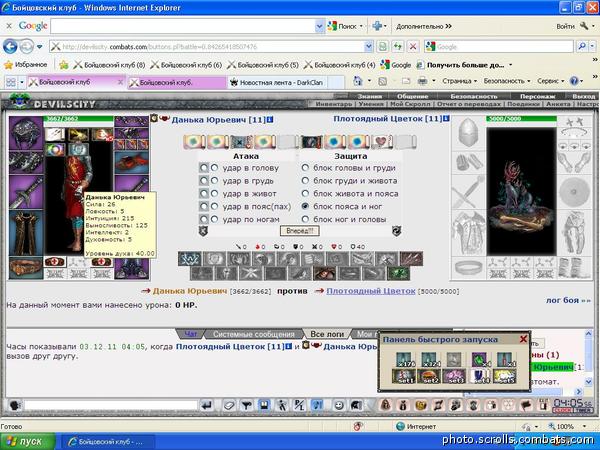Use the x176 potion in quick launch panel
This screenshot has height=450, width=600.
(404, 360)
